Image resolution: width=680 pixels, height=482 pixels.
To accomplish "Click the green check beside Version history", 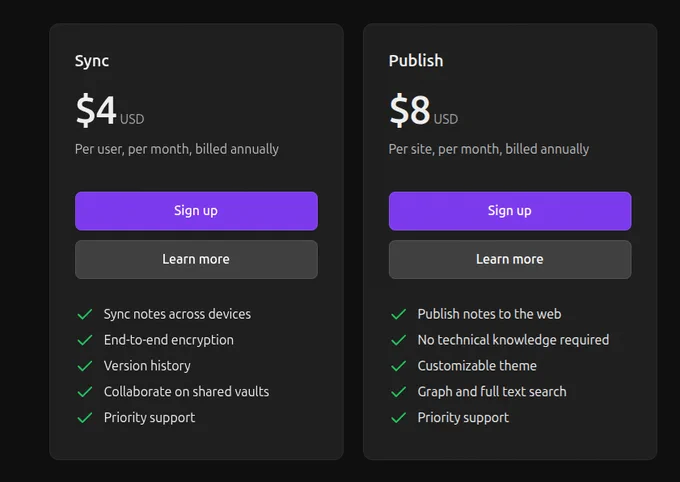I will pos(85,366).
